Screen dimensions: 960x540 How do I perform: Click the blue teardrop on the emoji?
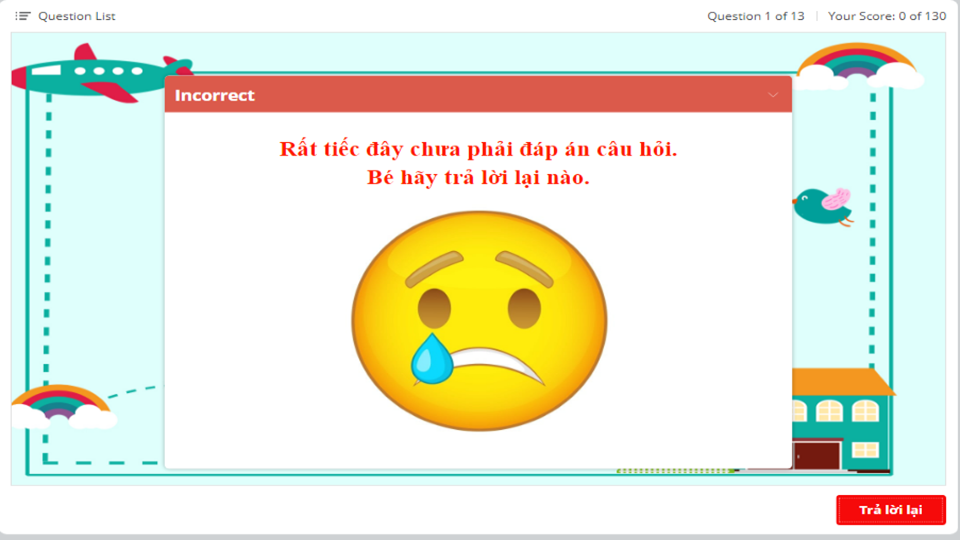[x=431, y=360]
